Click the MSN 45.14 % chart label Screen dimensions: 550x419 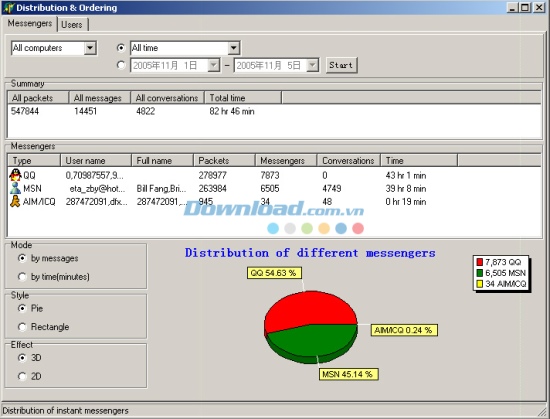coord(348,374)
